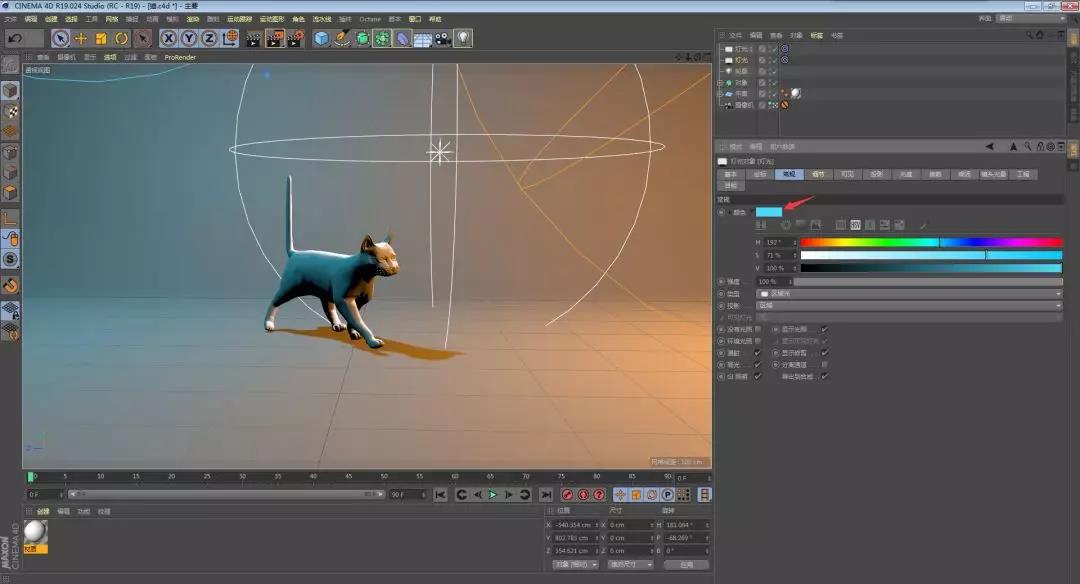The image size is (1080, 584).
Task: Click the Undo arrow in the toolbar
Action: click(x=15, y=38)
